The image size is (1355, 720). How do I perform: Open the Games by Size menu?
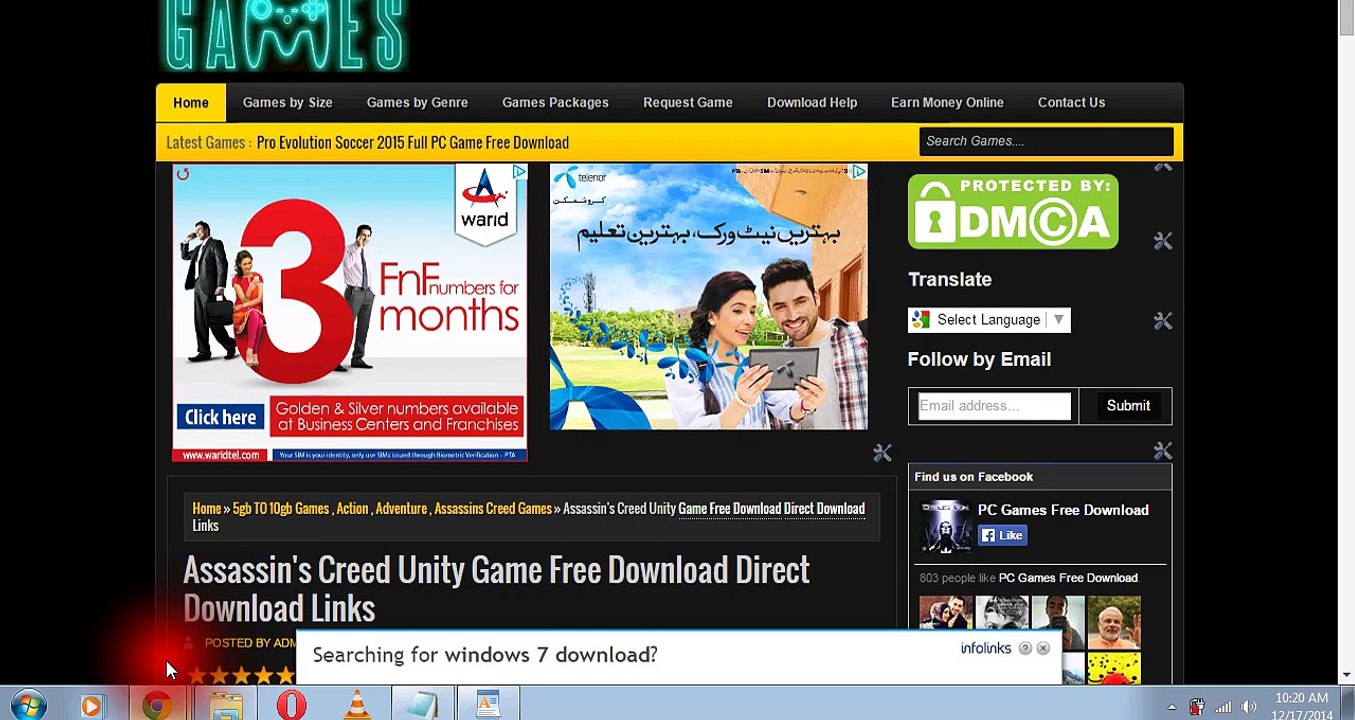coord(288,102)
